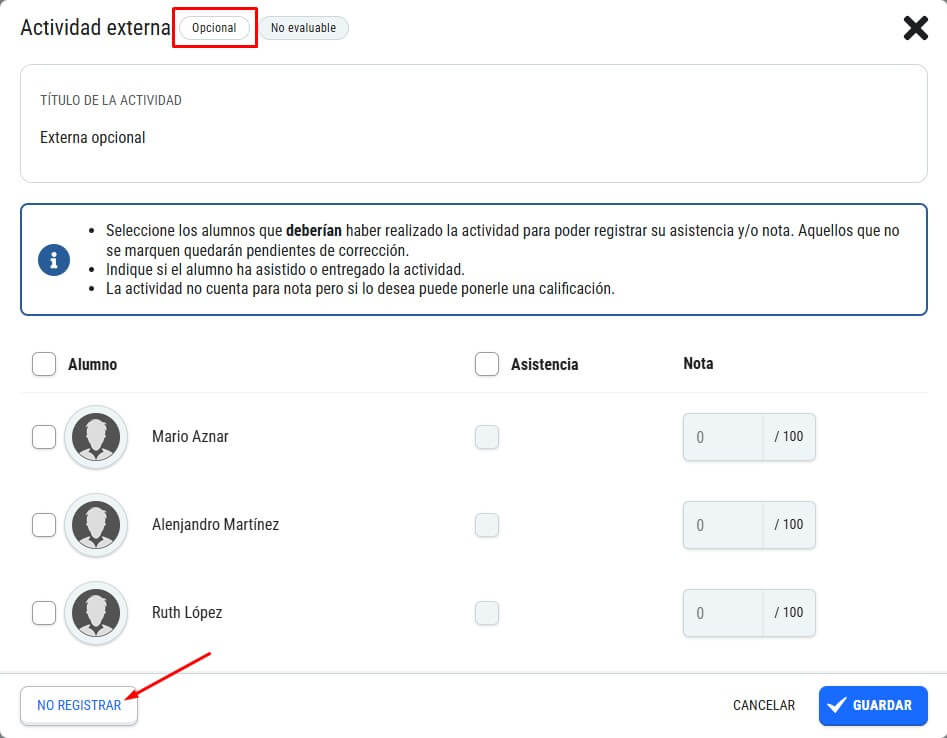Save with the GUARDAR button
The image size is (947, 738).
[873, 705]
